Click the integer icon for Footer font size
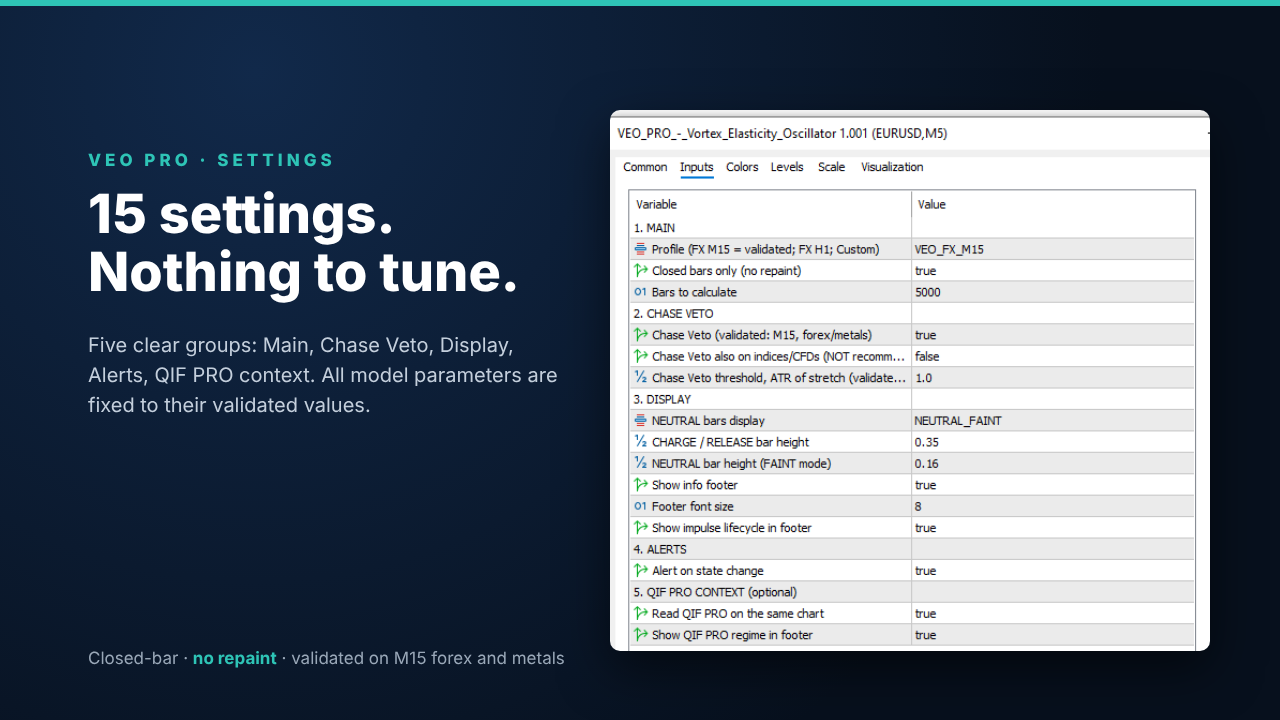The image size is (1280, 720). pyautogui.click(x=641, y=506)
